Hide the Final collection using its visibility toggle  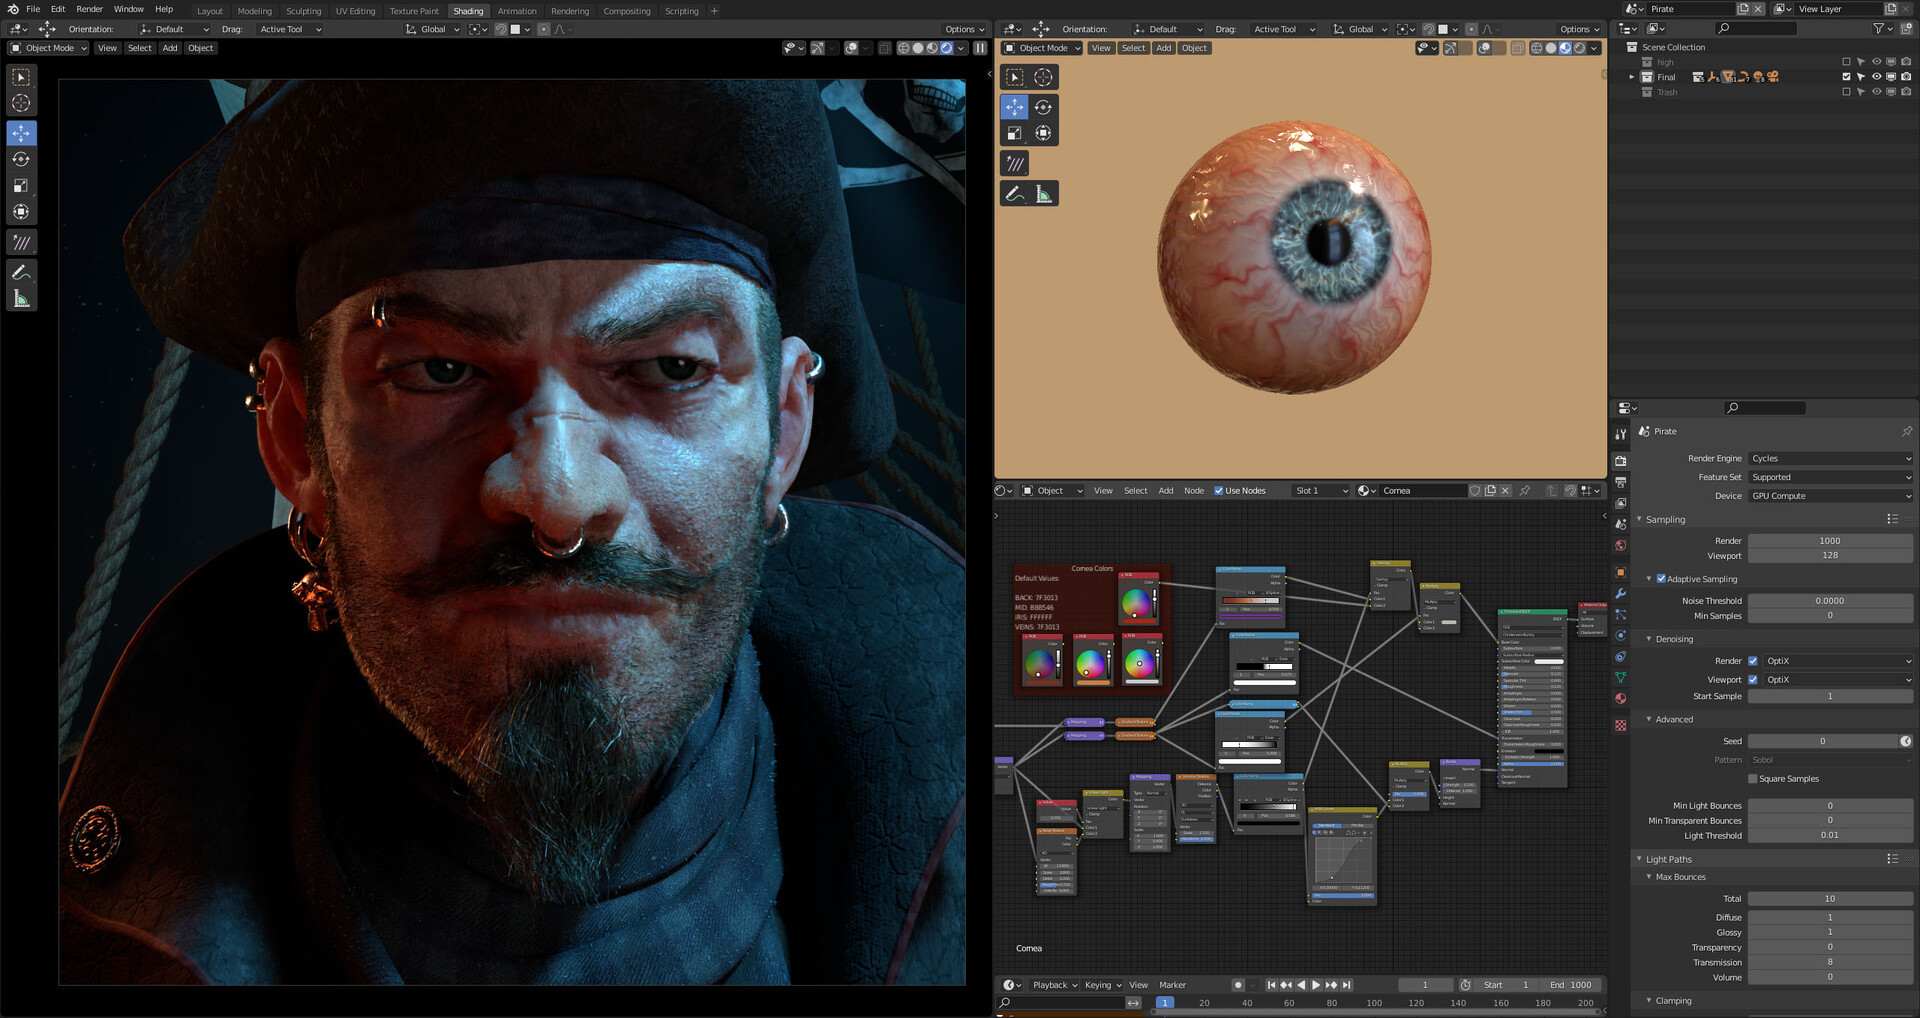click(1877, 76)
